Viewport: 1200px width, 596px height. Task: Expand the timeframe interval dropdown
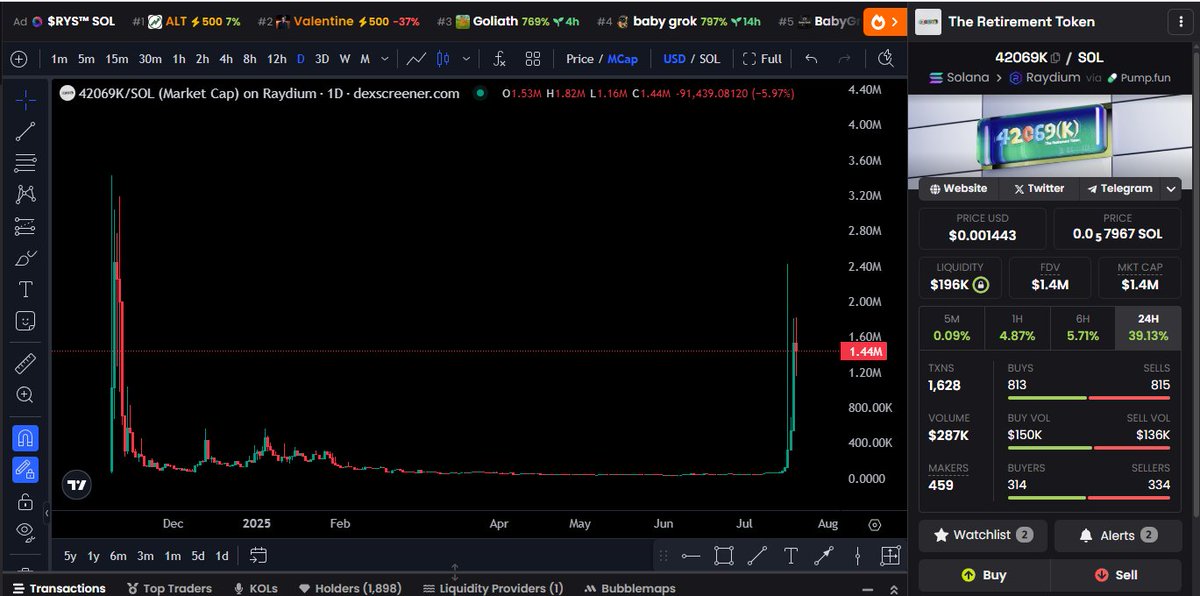(386, 59)
